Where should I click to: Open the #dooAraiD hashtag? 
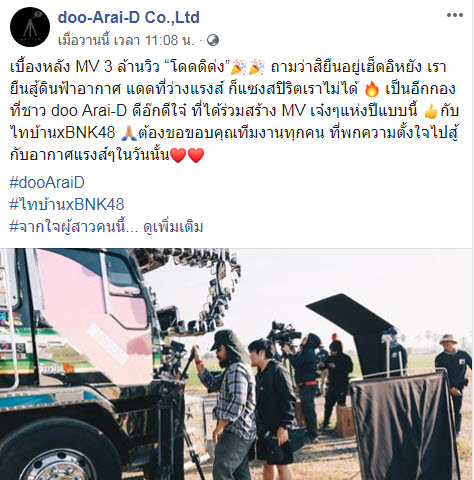(x=47, y=183)
